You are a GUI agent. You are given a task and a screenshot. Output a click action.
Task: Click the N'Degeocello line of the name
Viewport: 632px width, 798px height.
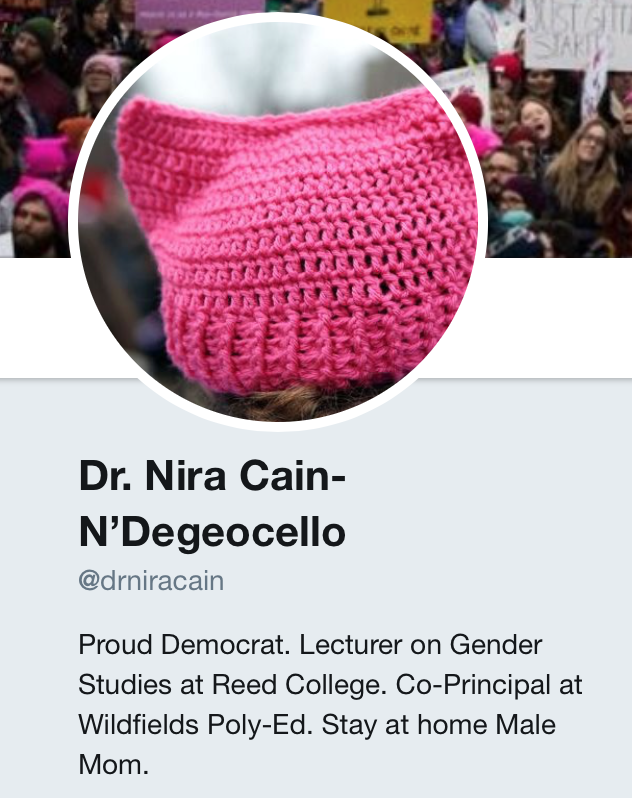213,533
